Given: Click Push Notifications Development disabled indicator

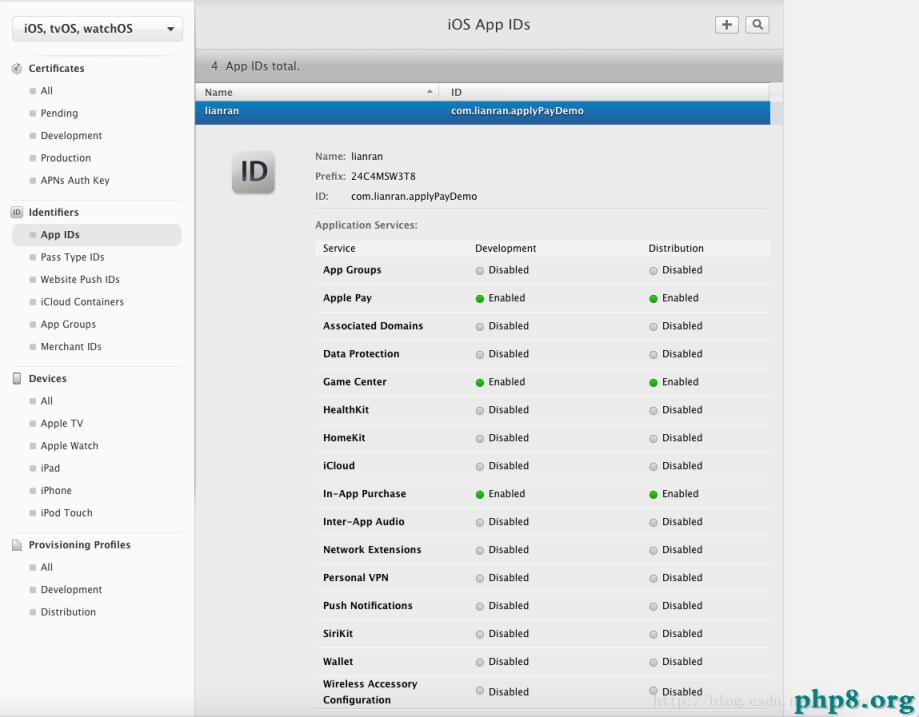Looking at the screenshot, I should [x=480, y=606].
